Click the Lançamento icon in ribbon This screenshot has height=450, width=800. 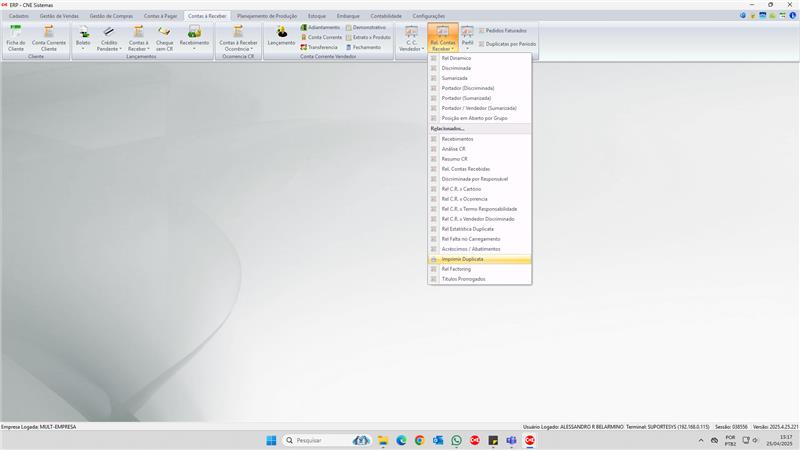click(x=281, y=37)
